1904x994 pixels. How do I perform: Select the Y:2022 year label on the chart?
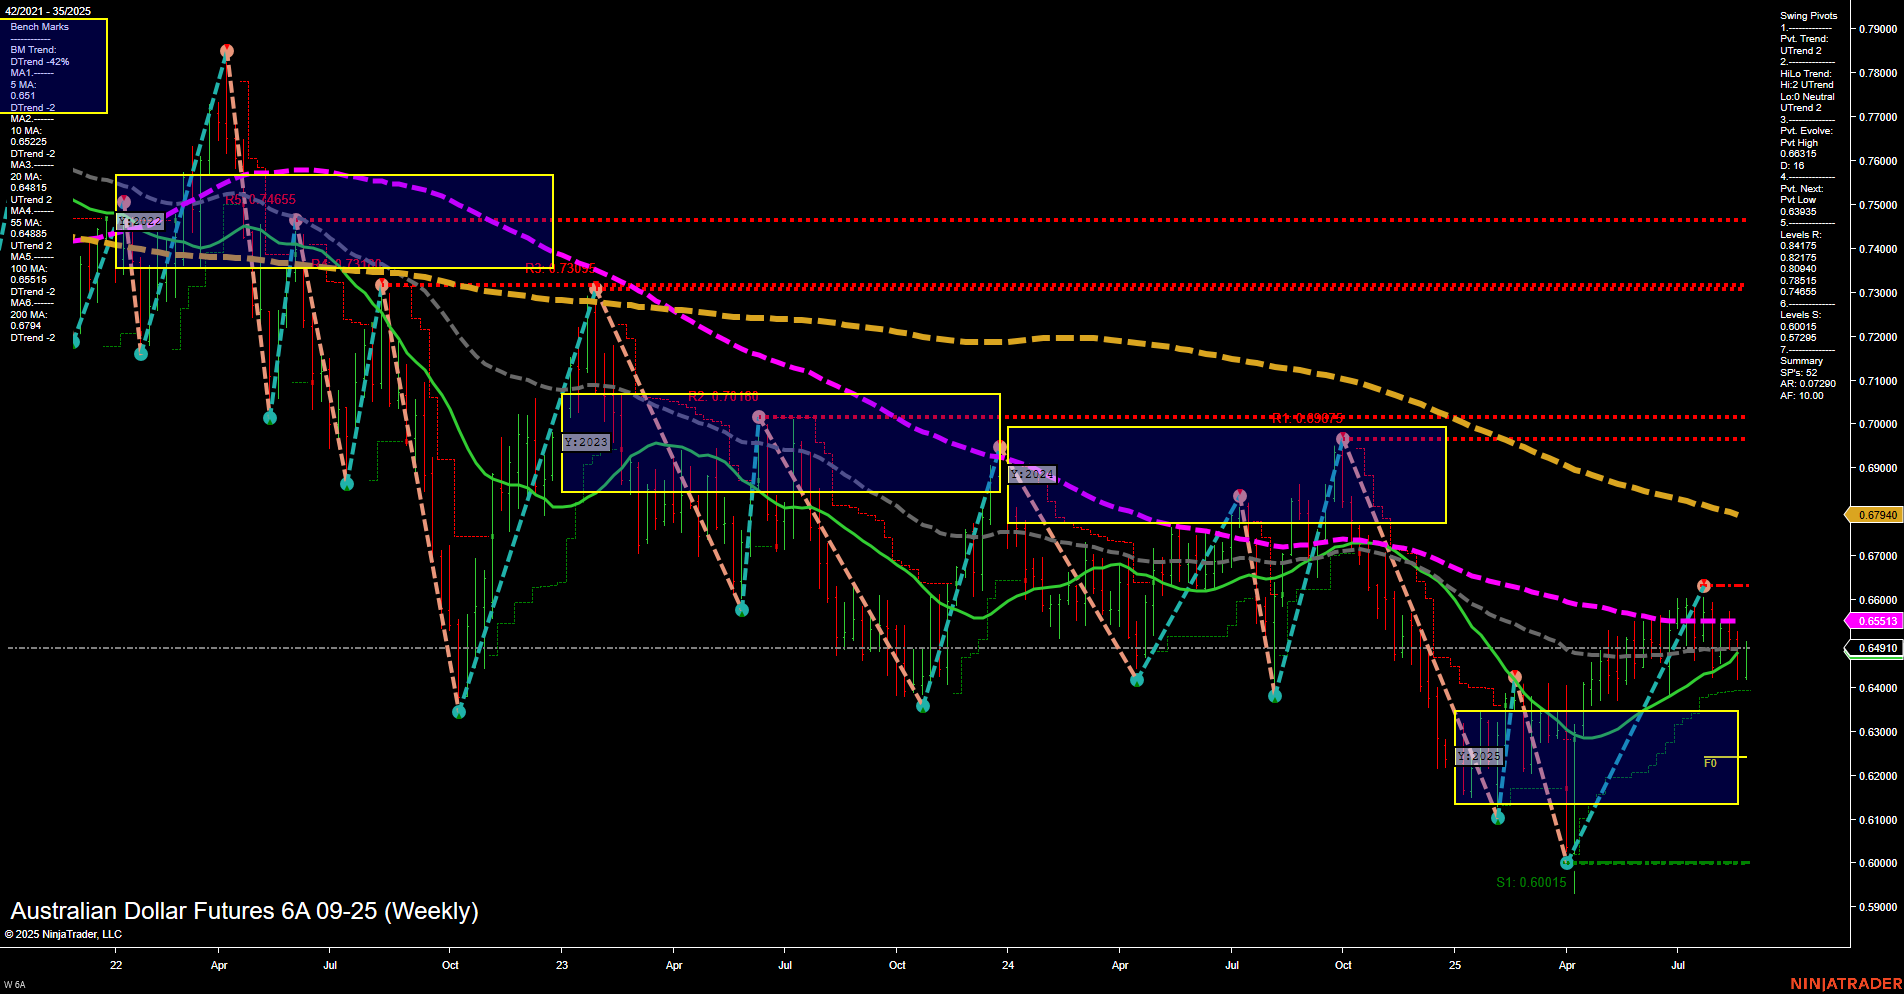(140, 221)
